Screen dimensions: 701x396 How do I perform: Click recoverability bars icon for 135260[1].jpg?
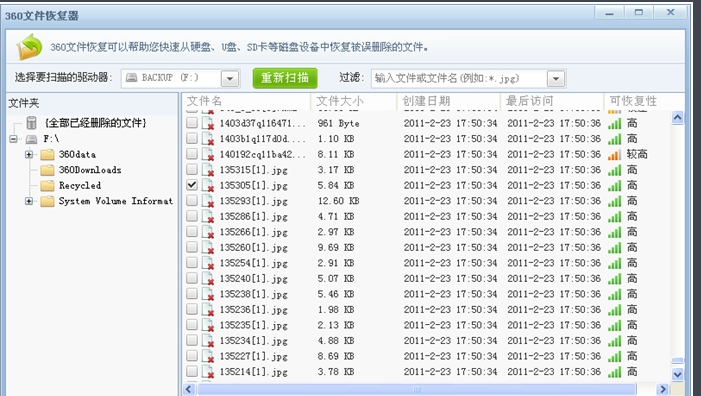(615, 248)
